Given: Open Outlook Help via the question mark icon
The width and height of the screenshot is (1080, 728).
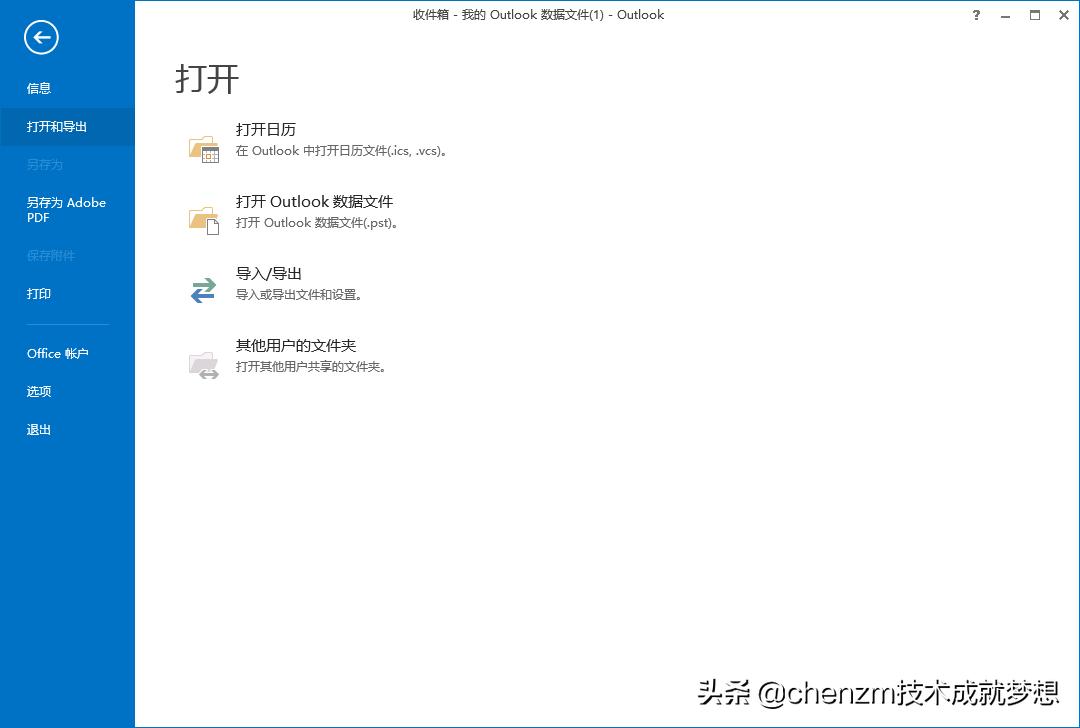Looking at the screenshot, I should (976, 15).
